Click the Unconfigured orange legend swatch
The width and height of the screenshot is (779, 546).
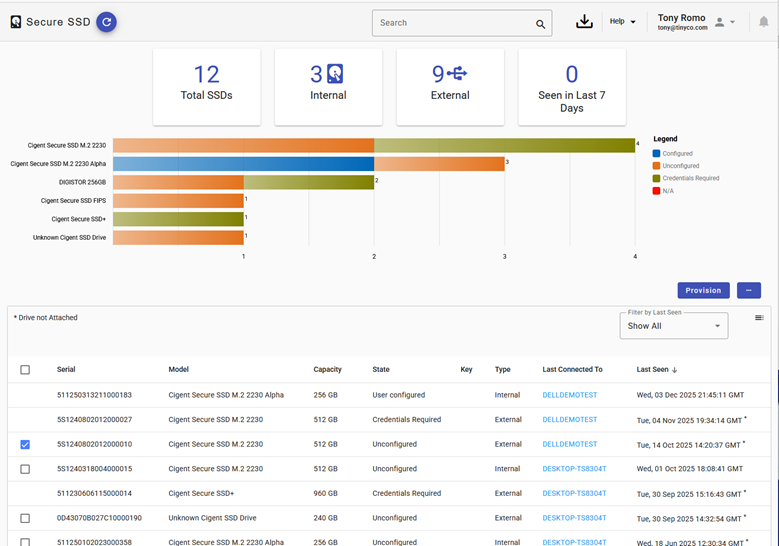tap(656, 166)
